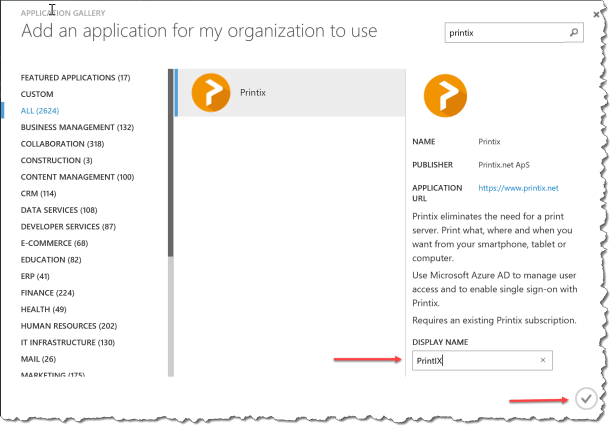Select Human Resources (202) category
The height and width of the screenshot is (430, 615).
click(x=69, y=325)
